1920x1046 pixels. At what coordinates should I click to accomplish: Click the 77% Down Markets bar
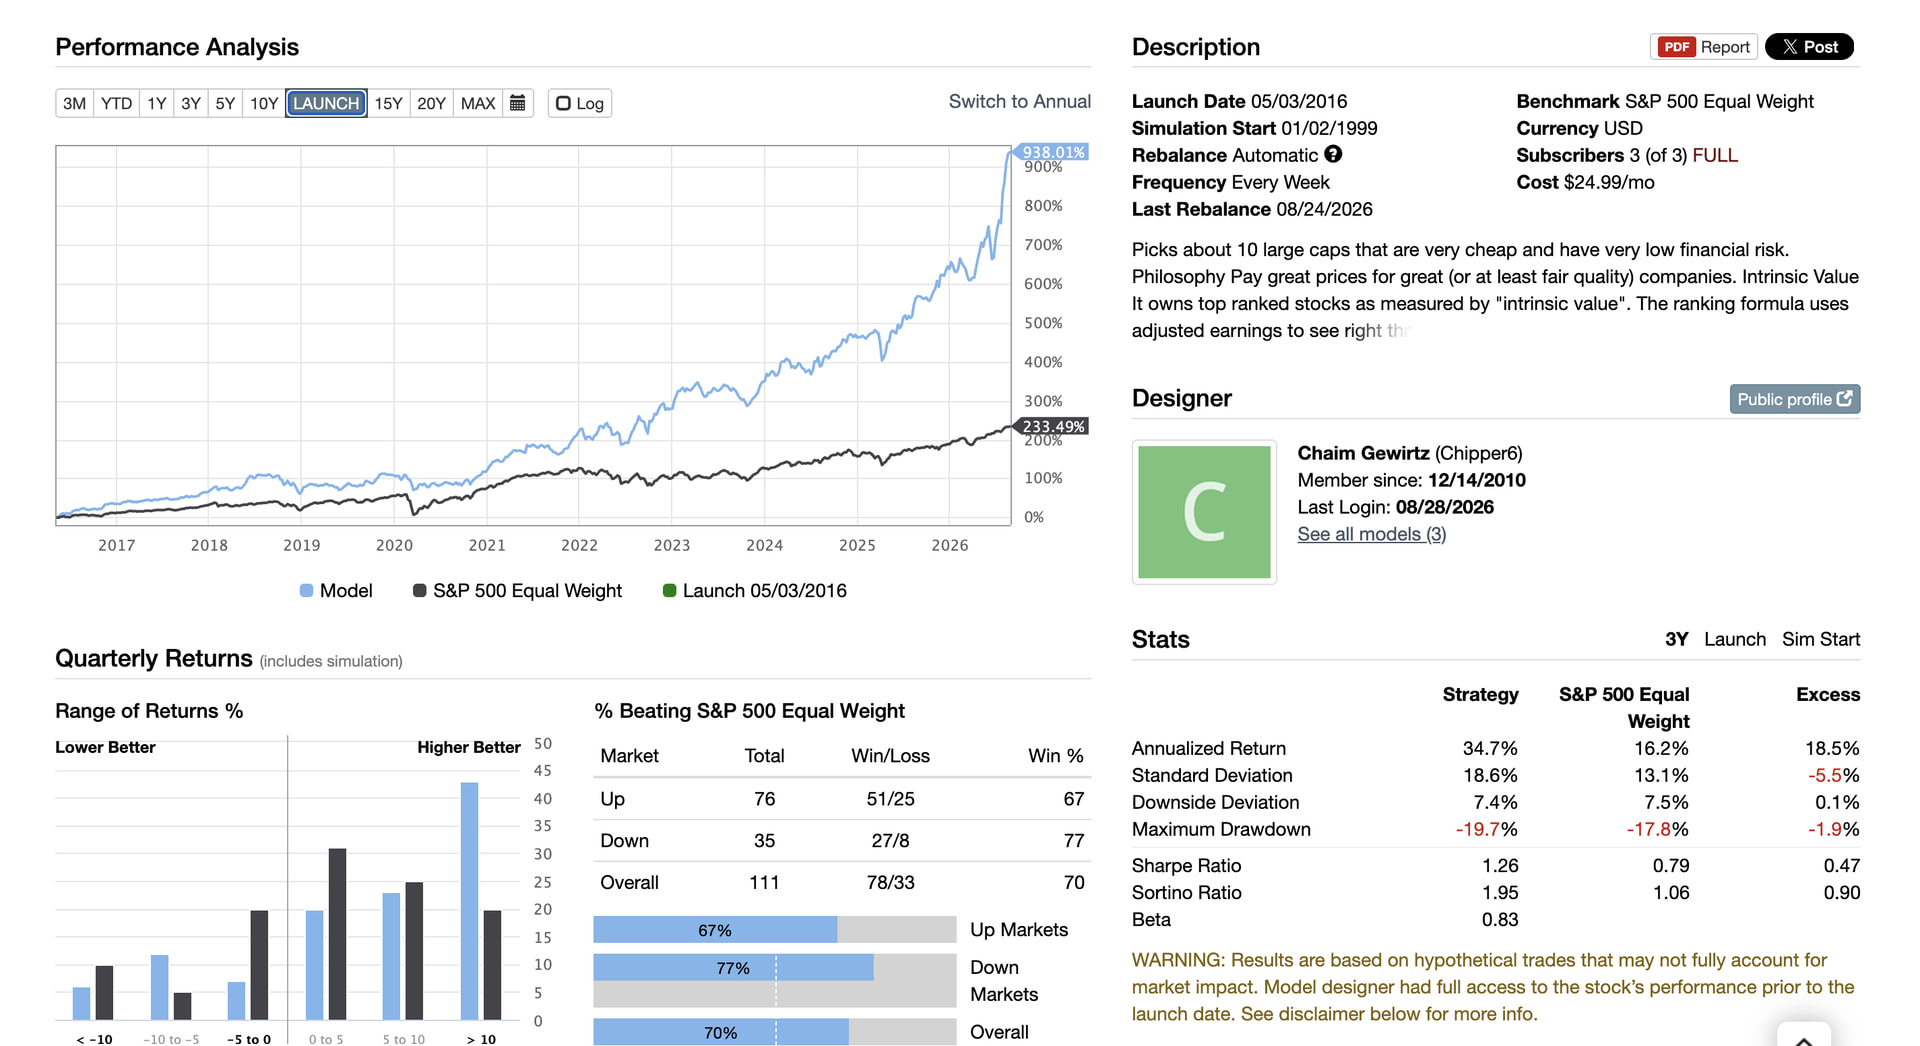point(733,967)
